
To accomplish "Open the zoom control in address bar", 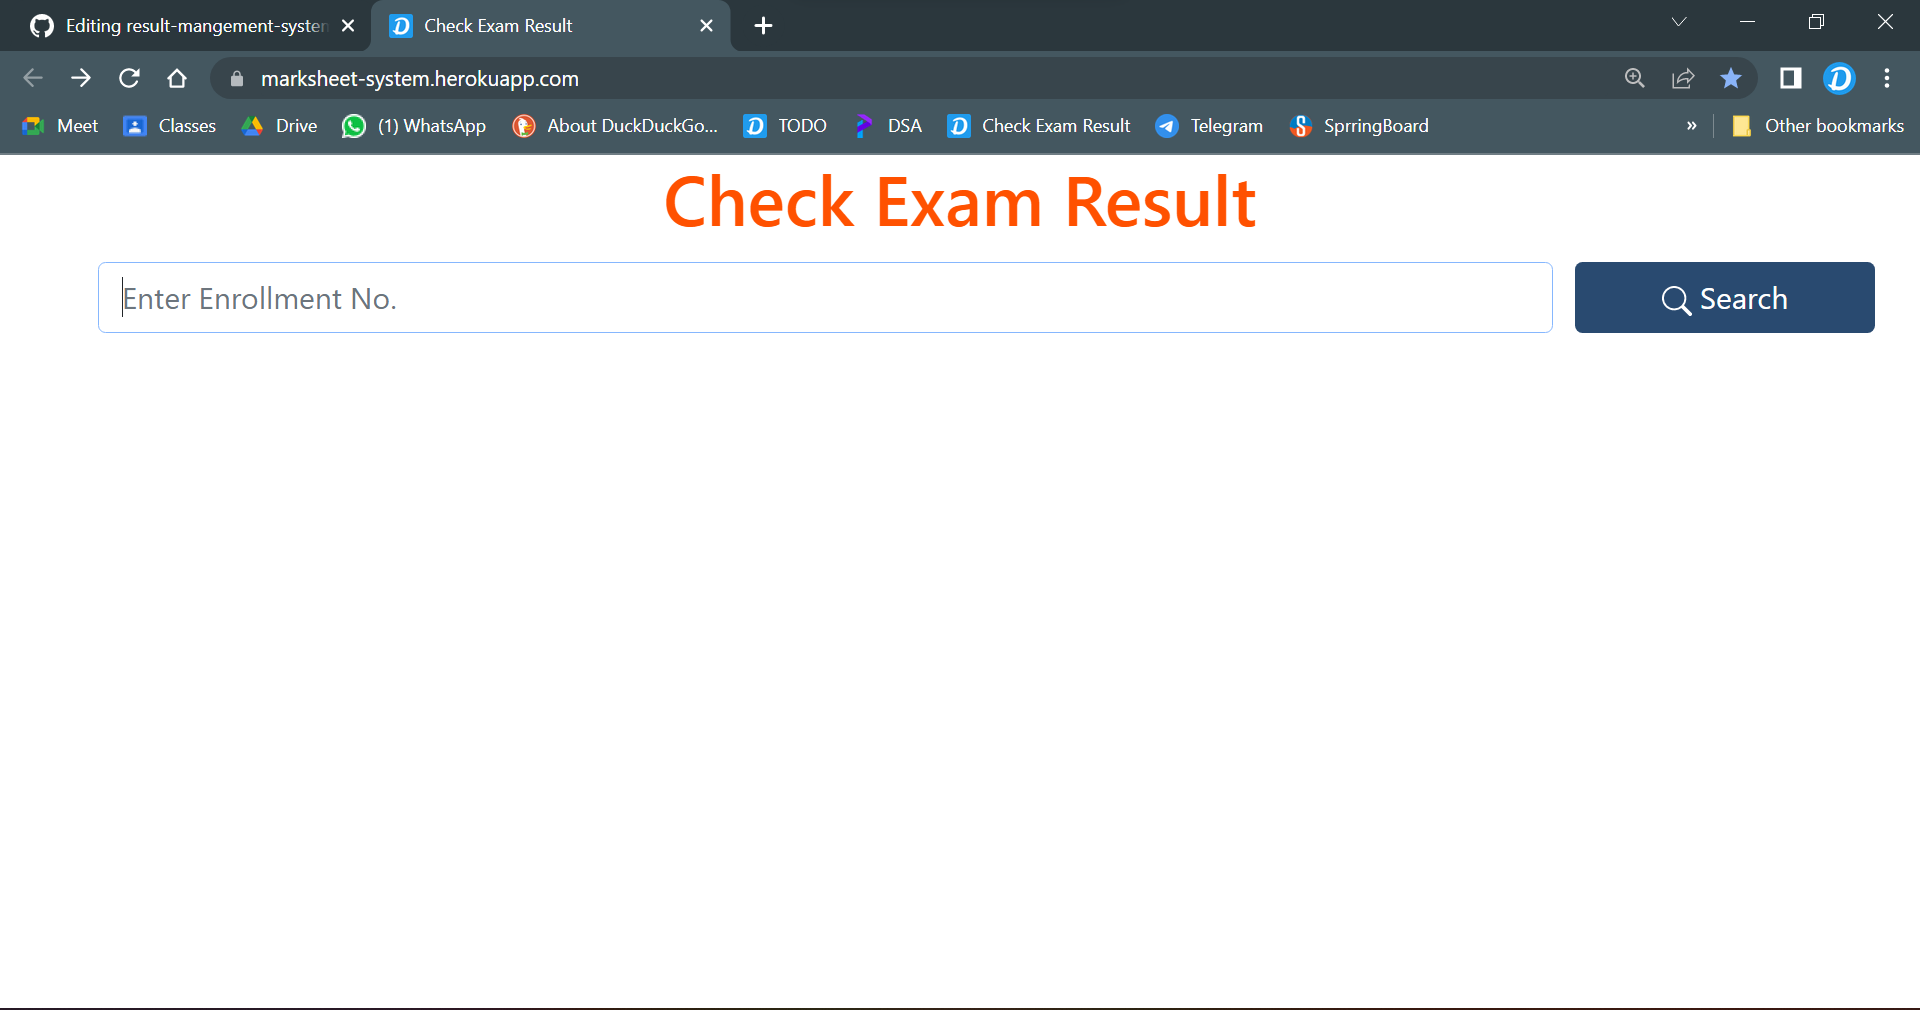I will pos(1635,78).
